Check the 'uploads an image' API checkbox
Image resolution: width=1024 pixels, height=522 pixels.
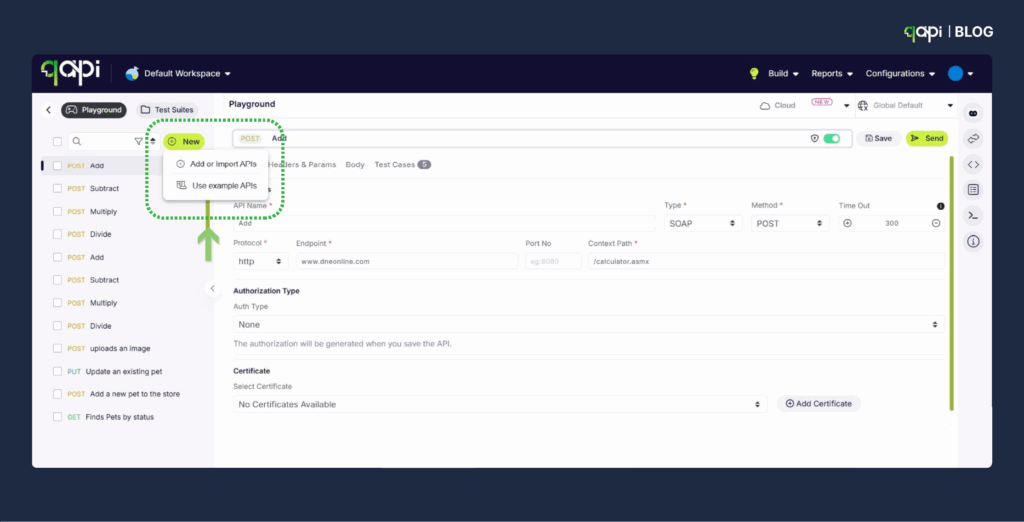coord(57,348)
